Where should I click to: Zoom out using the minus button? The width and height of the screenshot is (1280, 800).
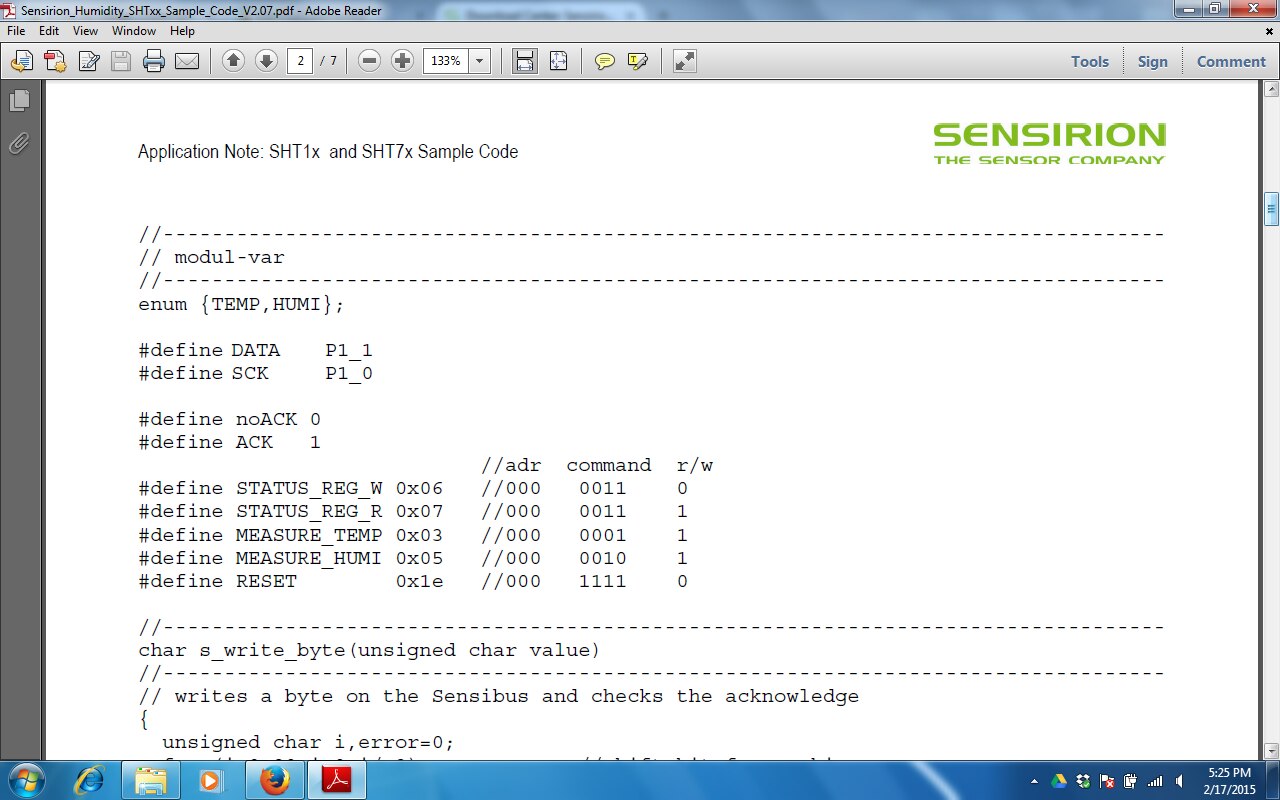coord(369,61)
